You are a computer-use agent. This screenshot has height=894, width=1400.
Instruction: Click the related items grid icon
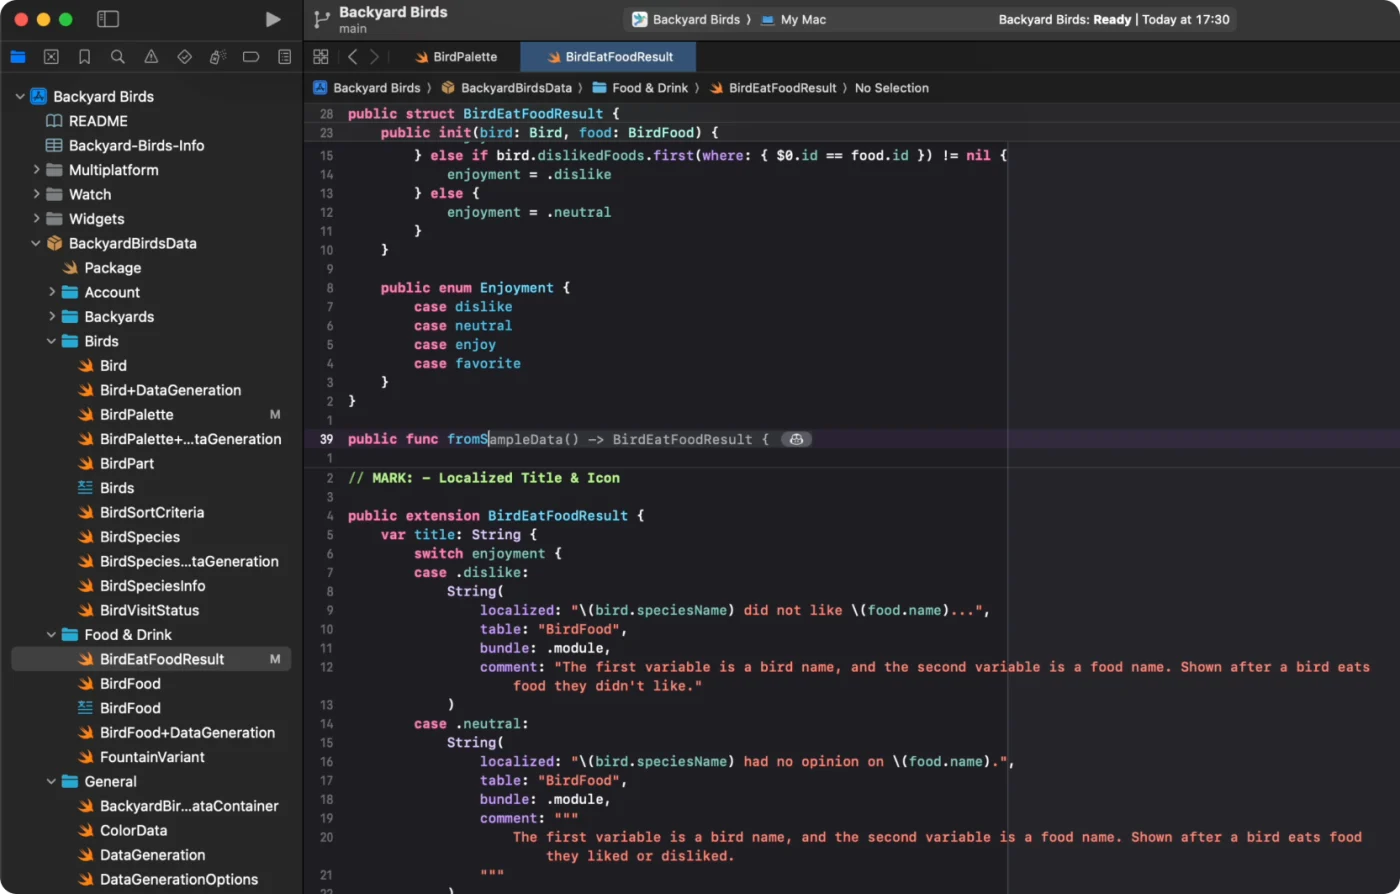(320, 57)
